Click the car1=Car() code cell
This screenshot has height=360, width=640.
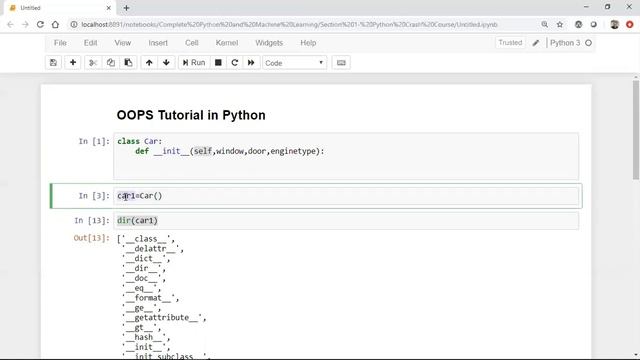346,196
